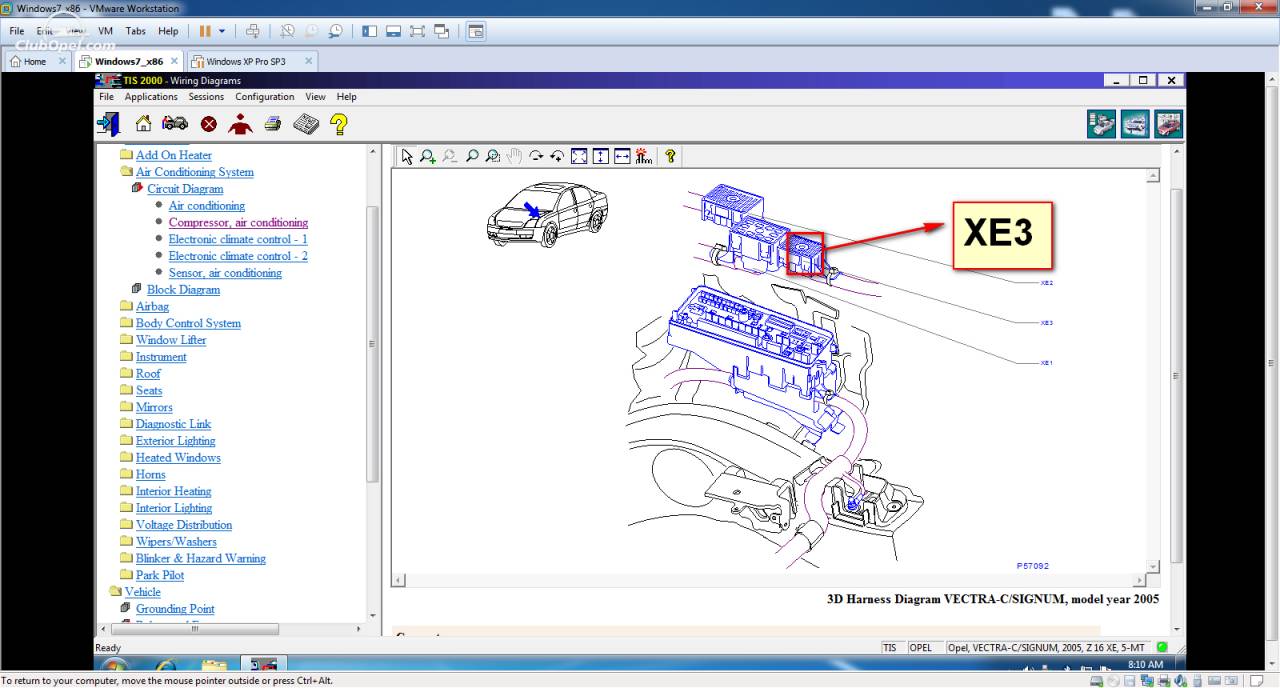Click the middle teal car icon at top right
The width and height of the screenshot is (1280, 688).
[1135, 124]
